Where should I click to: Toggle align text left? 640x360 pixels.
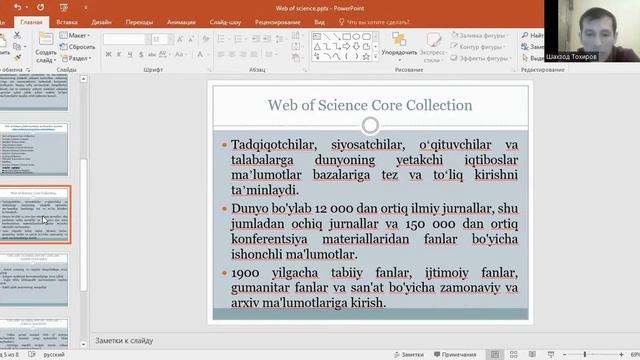221,54
